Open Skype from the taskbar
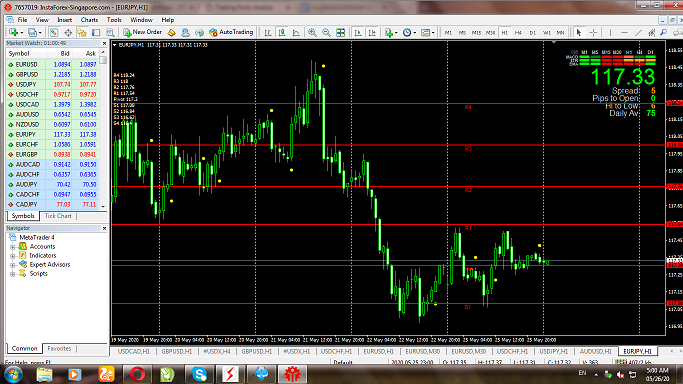Viewport: 683px width, 384px height. (x=199, y=374)
